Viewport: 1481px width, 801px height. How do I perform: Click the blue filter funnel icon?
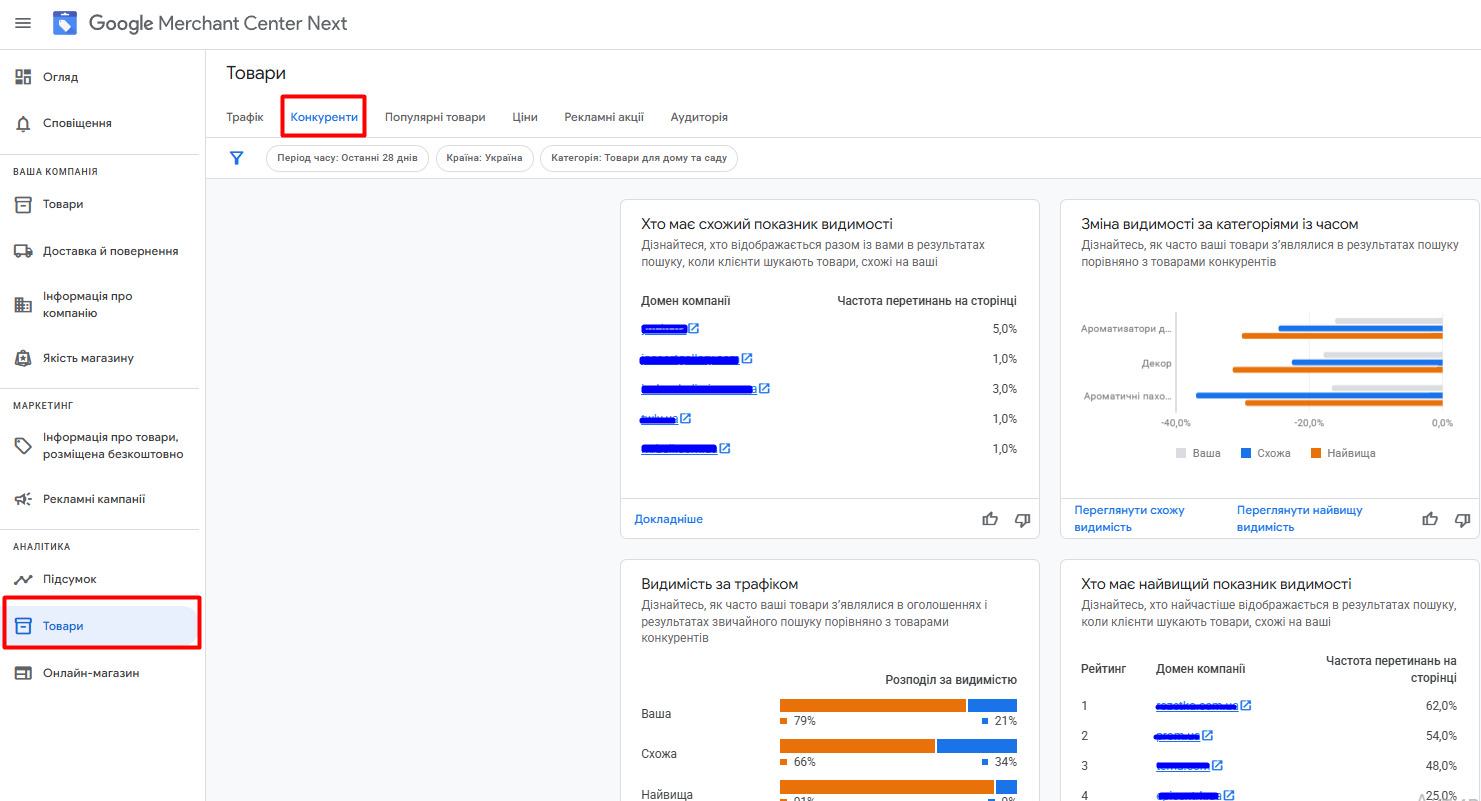click(x=237, y=158)
